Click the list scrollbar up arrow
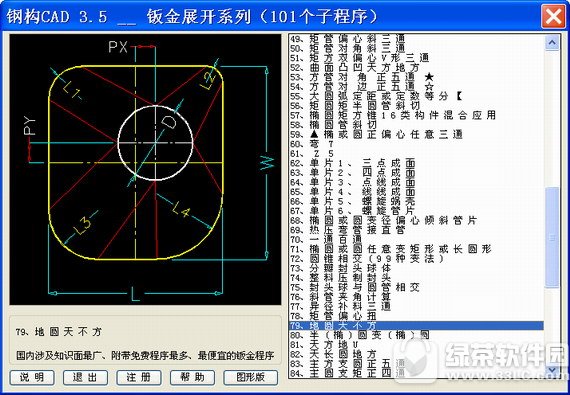The width and height of the screenshot is (570, 395). click(552, 43)
